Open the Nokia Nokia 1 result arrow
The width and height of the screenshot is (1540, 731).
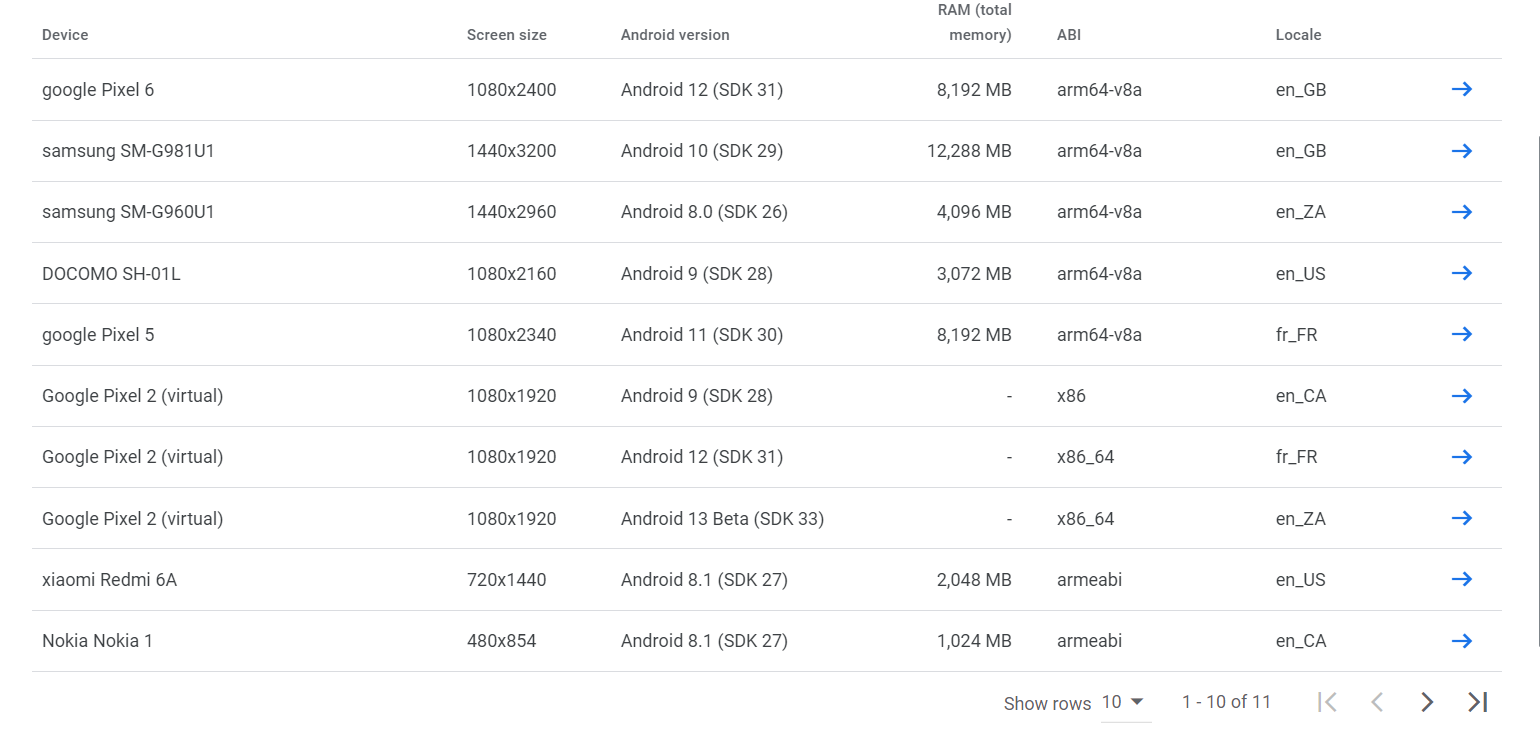(1461, 640)
